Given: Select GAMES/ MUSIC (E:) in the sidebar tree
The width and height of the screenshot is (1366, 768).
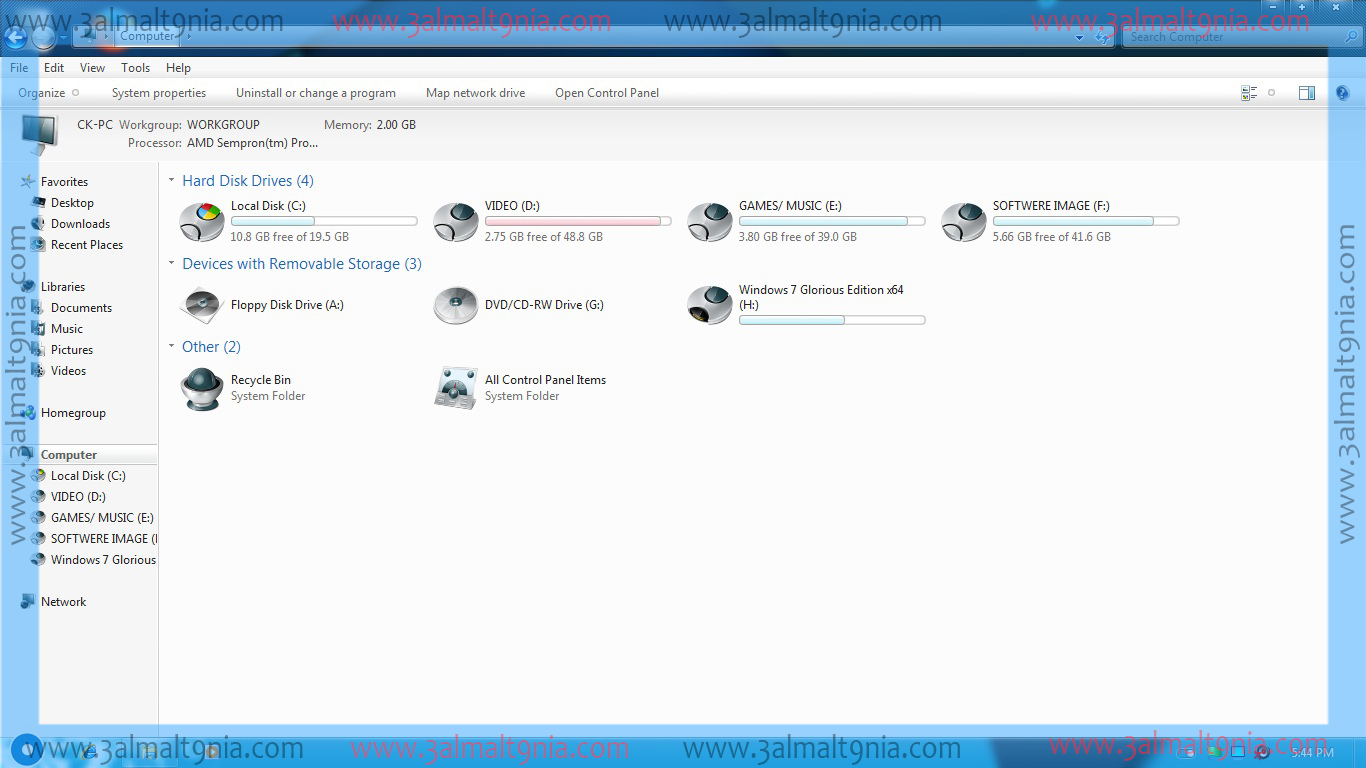Looking at the screenshot, I should [102, 518].
